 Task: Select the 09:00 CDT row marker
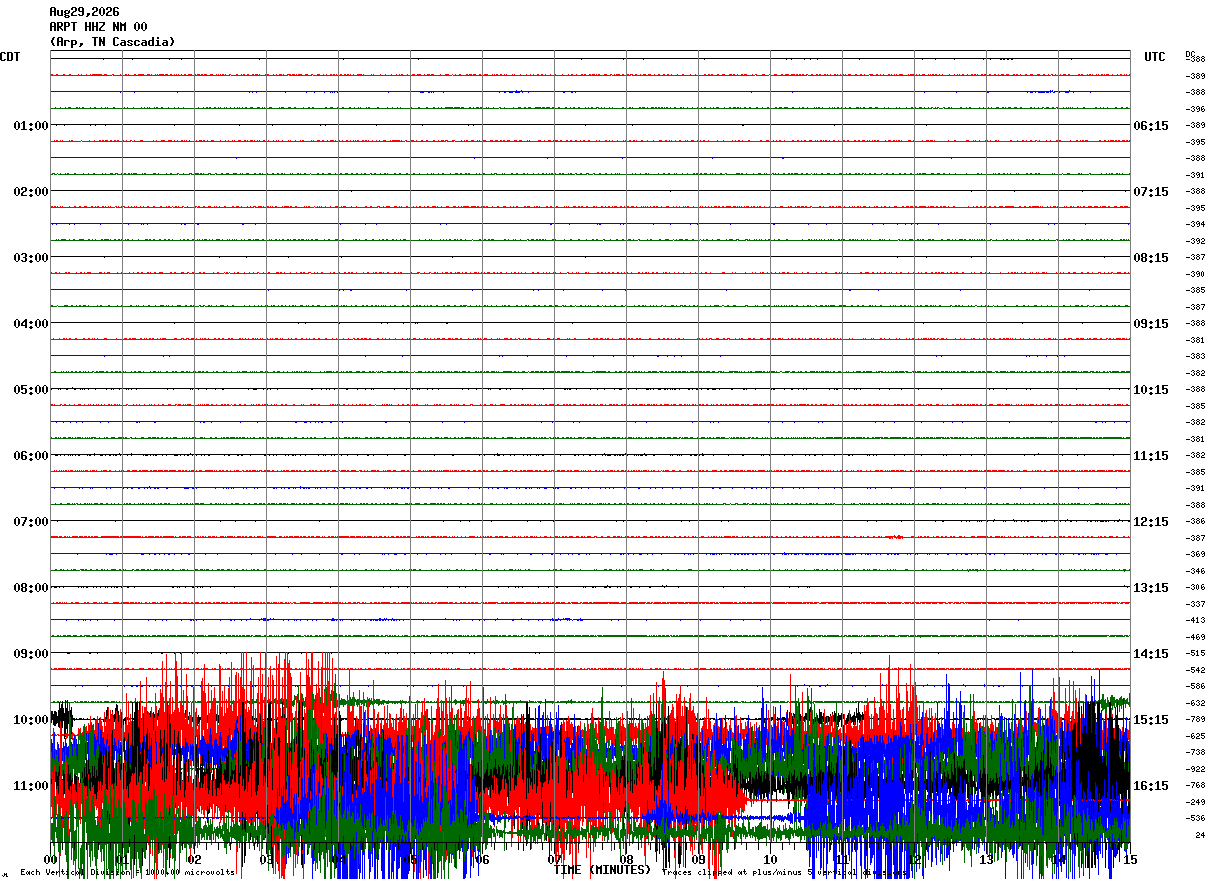coord(30,654)
